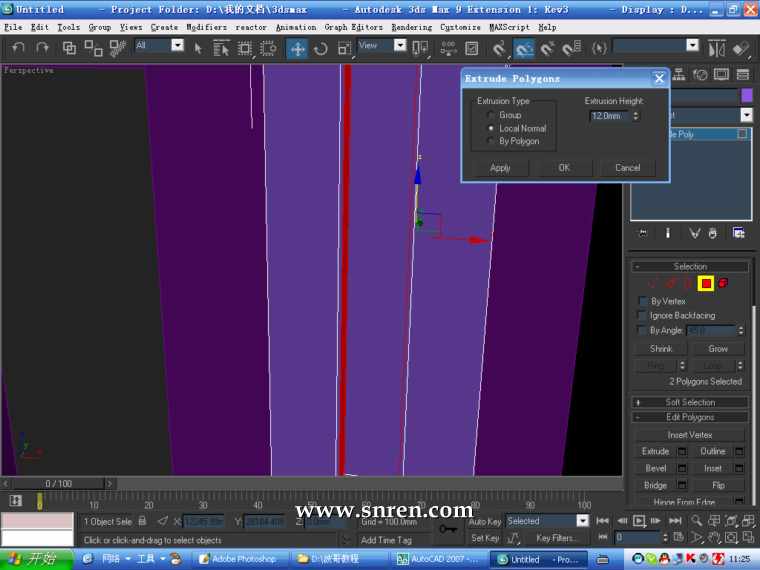Image resolution: width=760 pixels, height=570 pixels.
Task: Select the Rotate tool in toolbar
Action: tap(321, 48)
